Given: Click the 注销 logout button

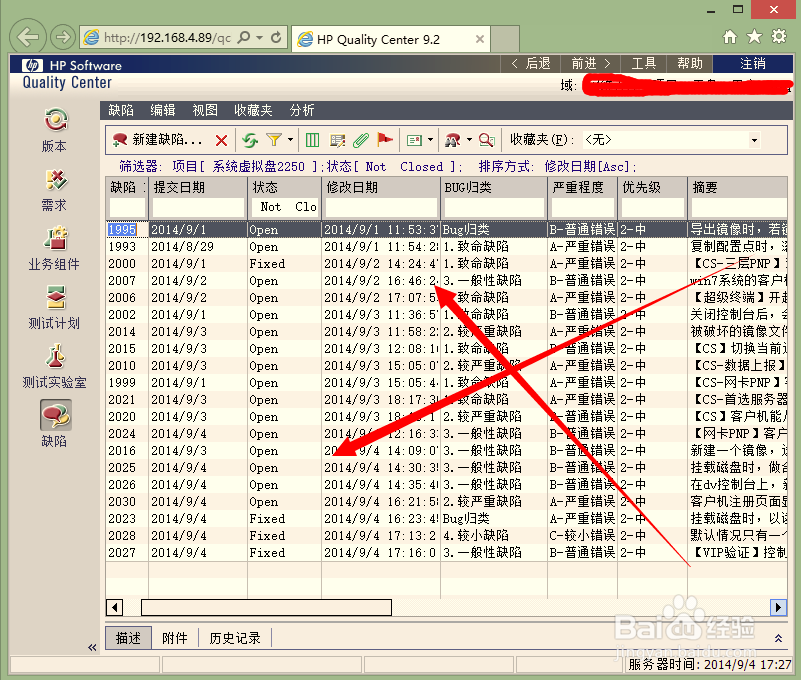Looking at the screenshot, I should (753, 63).
